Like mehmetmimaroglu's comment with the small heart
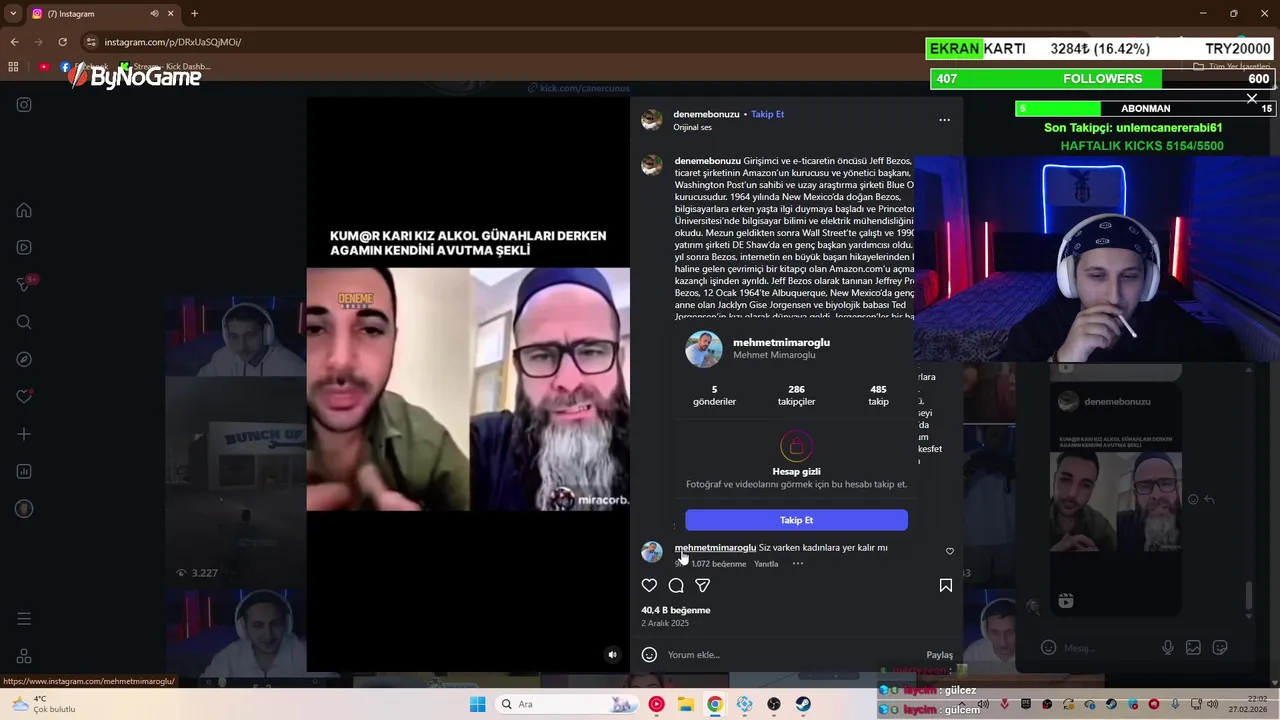1280x720 pixels. [950, 551]
